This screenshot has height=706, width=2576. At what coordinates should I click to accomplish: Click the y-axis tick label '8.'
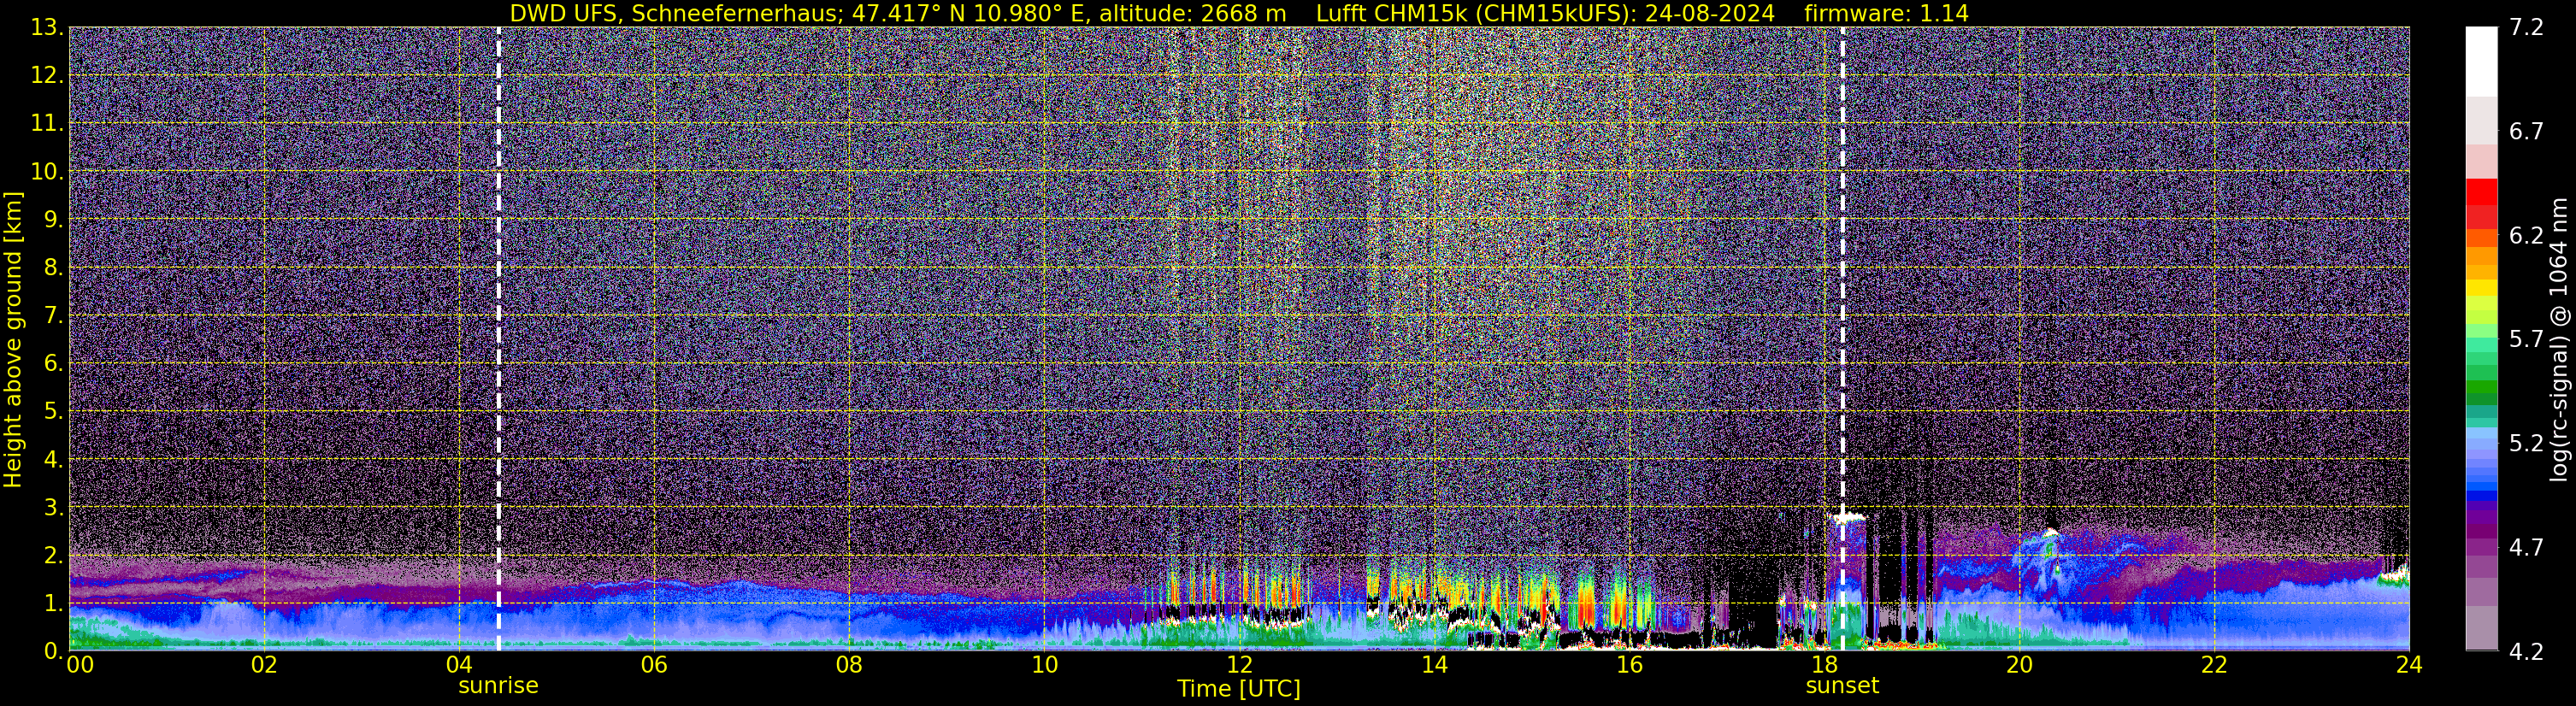pos(53,268)
